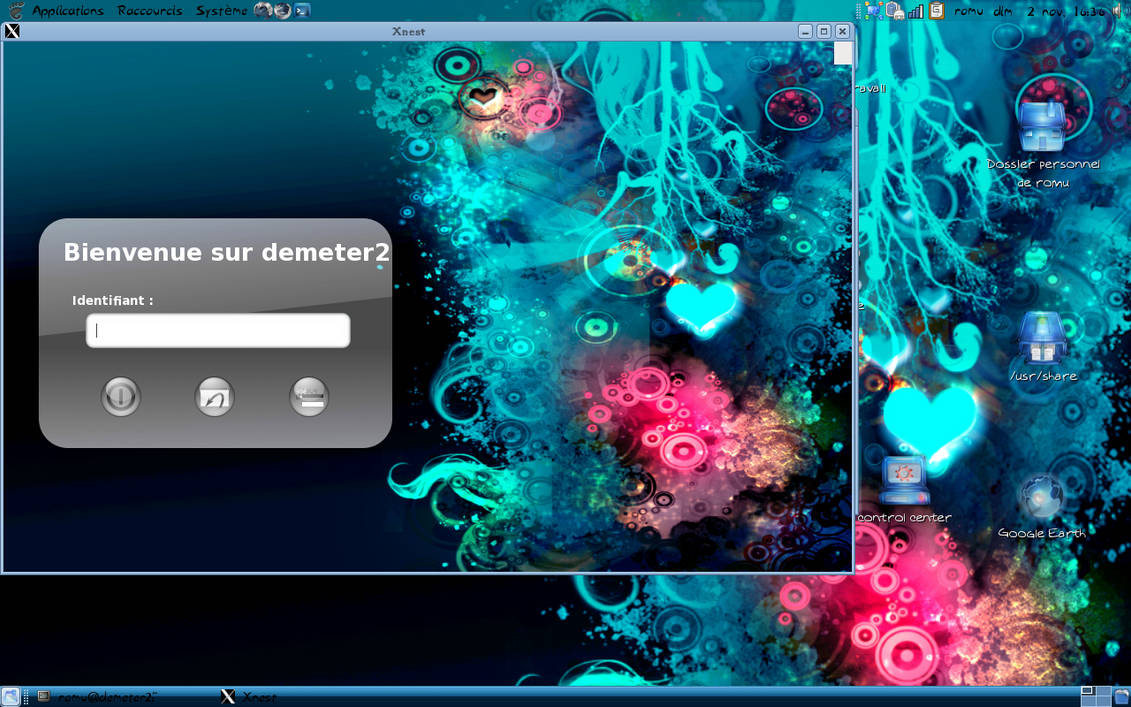Open the Système menu
The image size is (1131, 707).
223,10
